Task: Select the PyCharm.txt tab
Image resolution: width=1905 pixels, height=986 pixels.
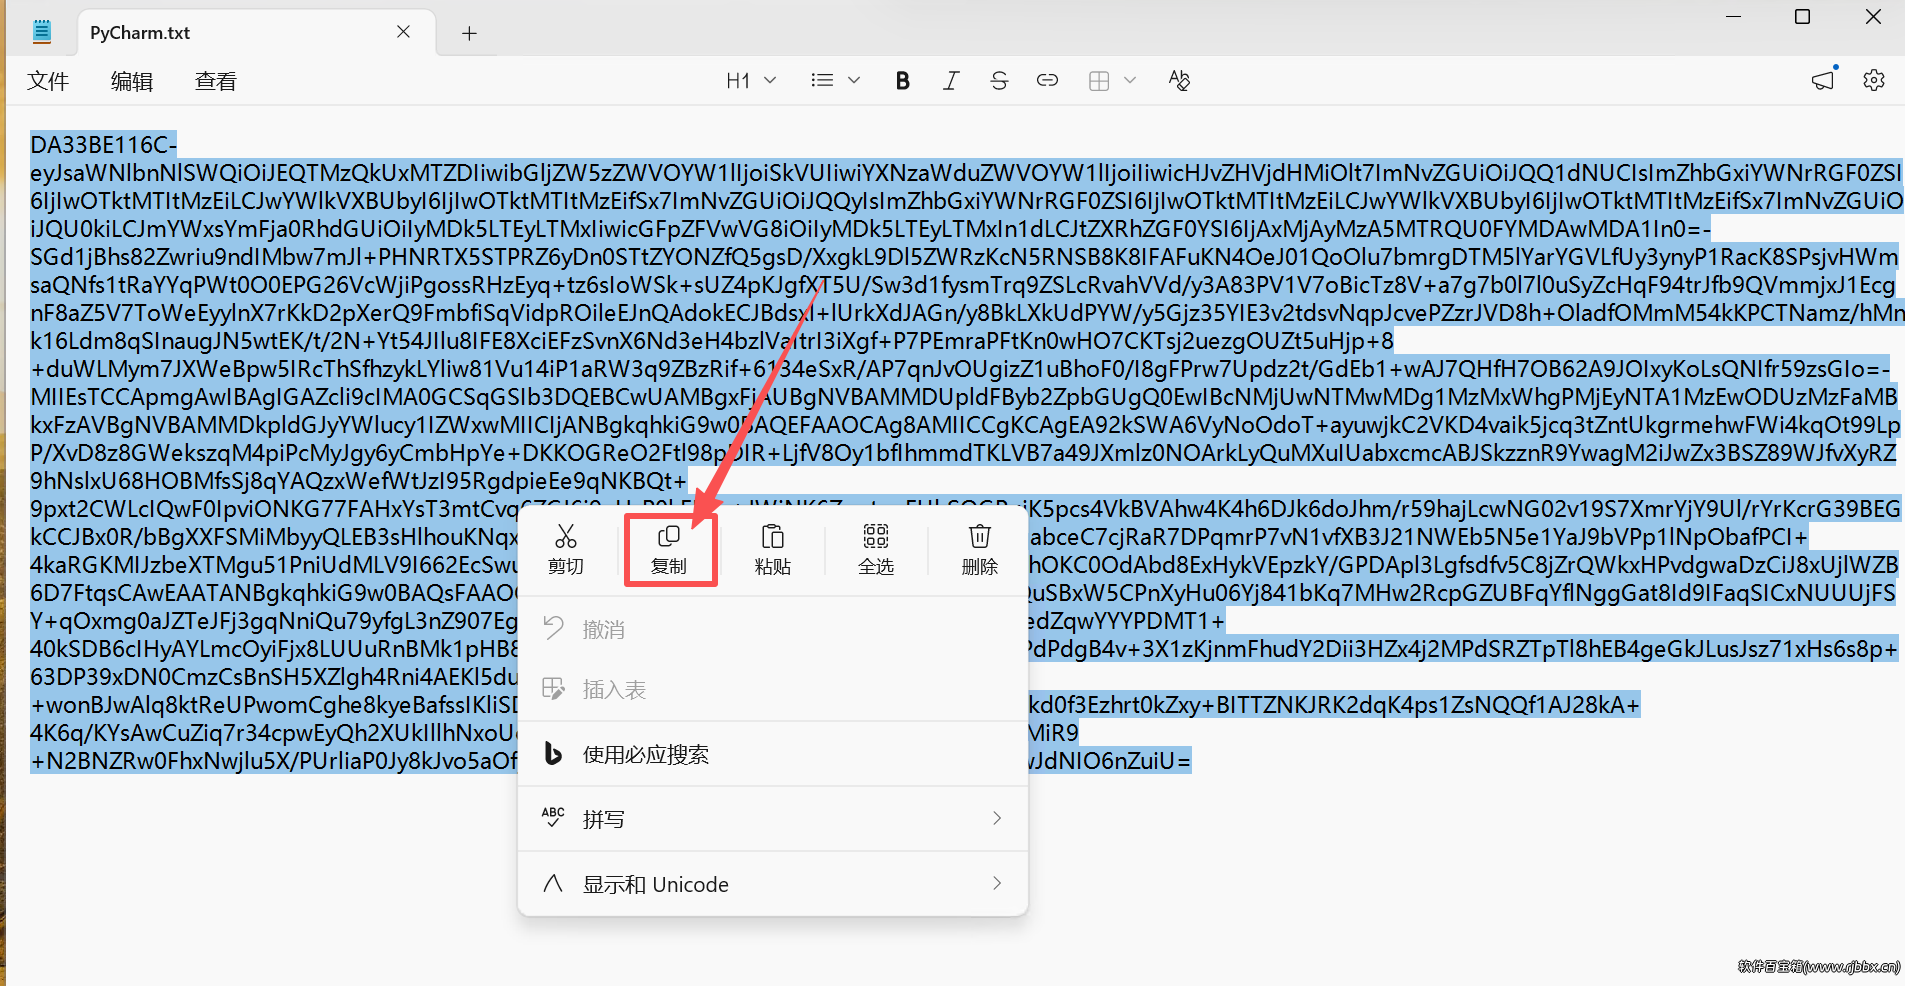Action: (256, 32)
